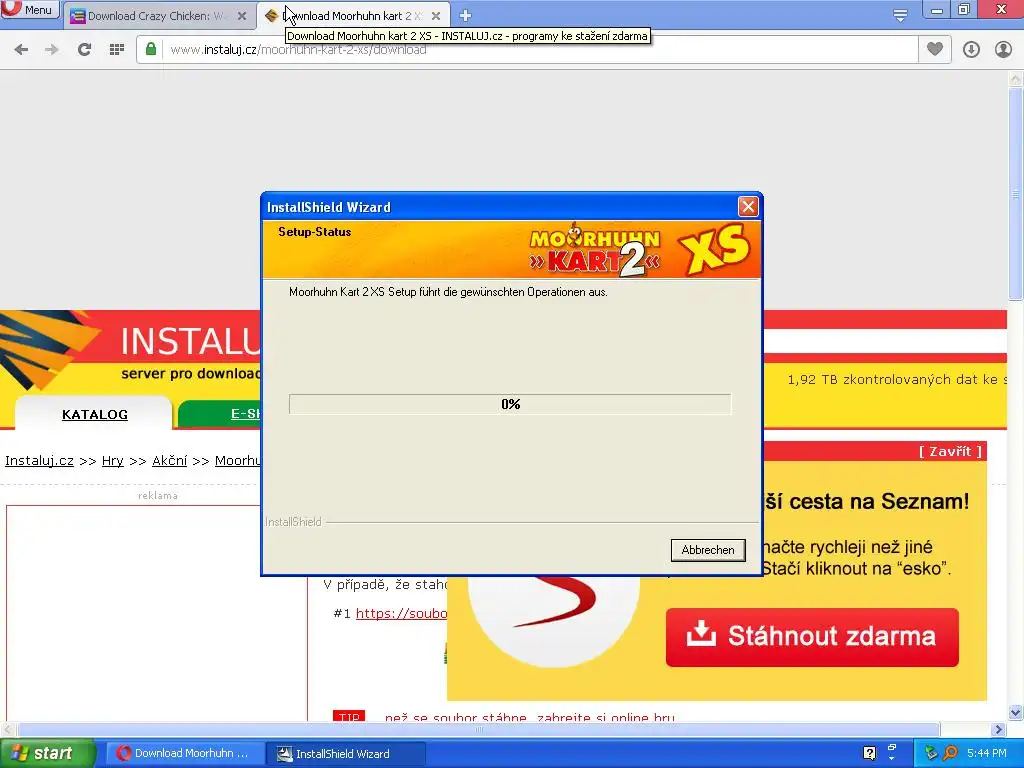1024x768 pixels.
Task: Click the green padlock security icon
Action: [x=151, y=49]
